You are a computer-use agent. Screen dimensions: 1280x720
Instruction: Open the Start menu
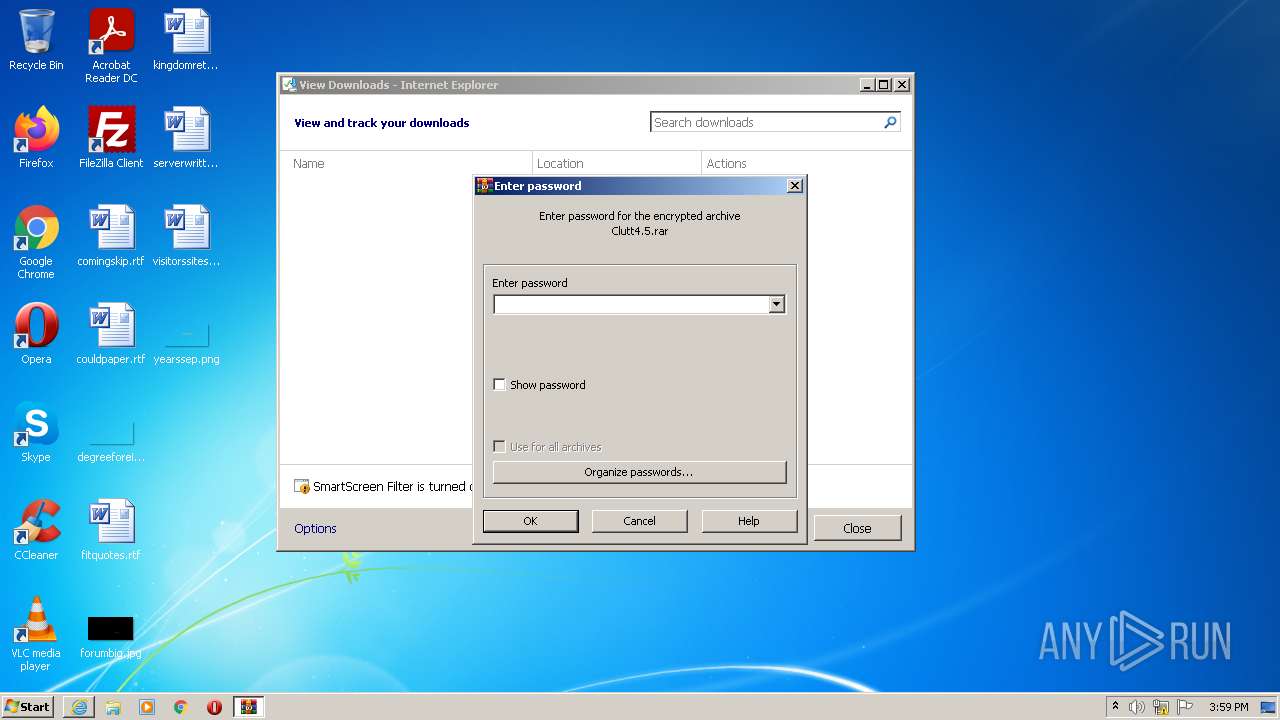pyautogui.click(x=27, y=707)
